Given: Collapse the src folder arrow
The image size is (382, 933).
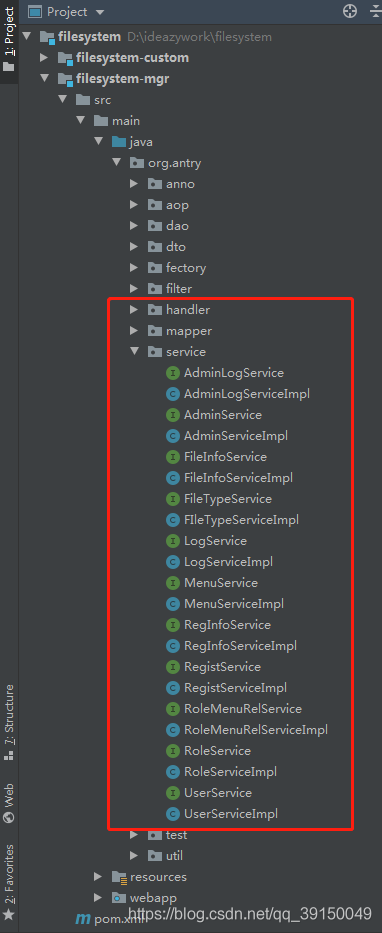Looking at the screenshot, I should tap(62, 100).
